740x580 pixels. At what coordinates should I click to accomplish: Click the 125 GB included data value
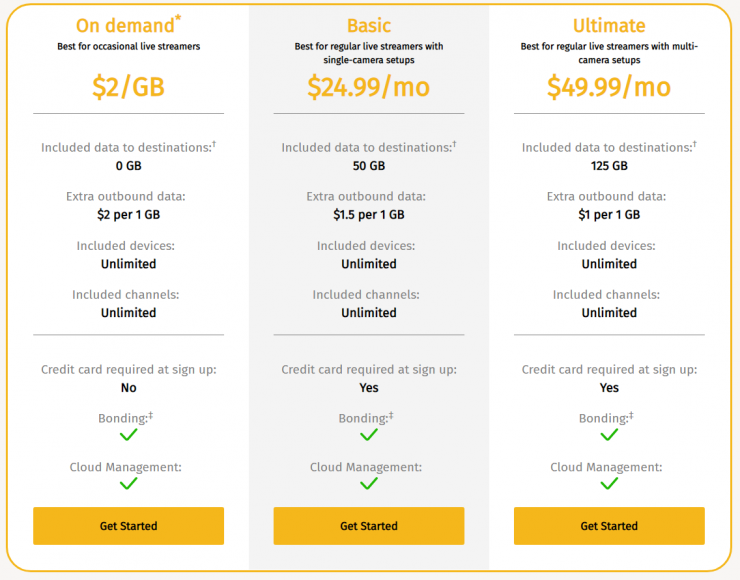(x=609, y=166)
